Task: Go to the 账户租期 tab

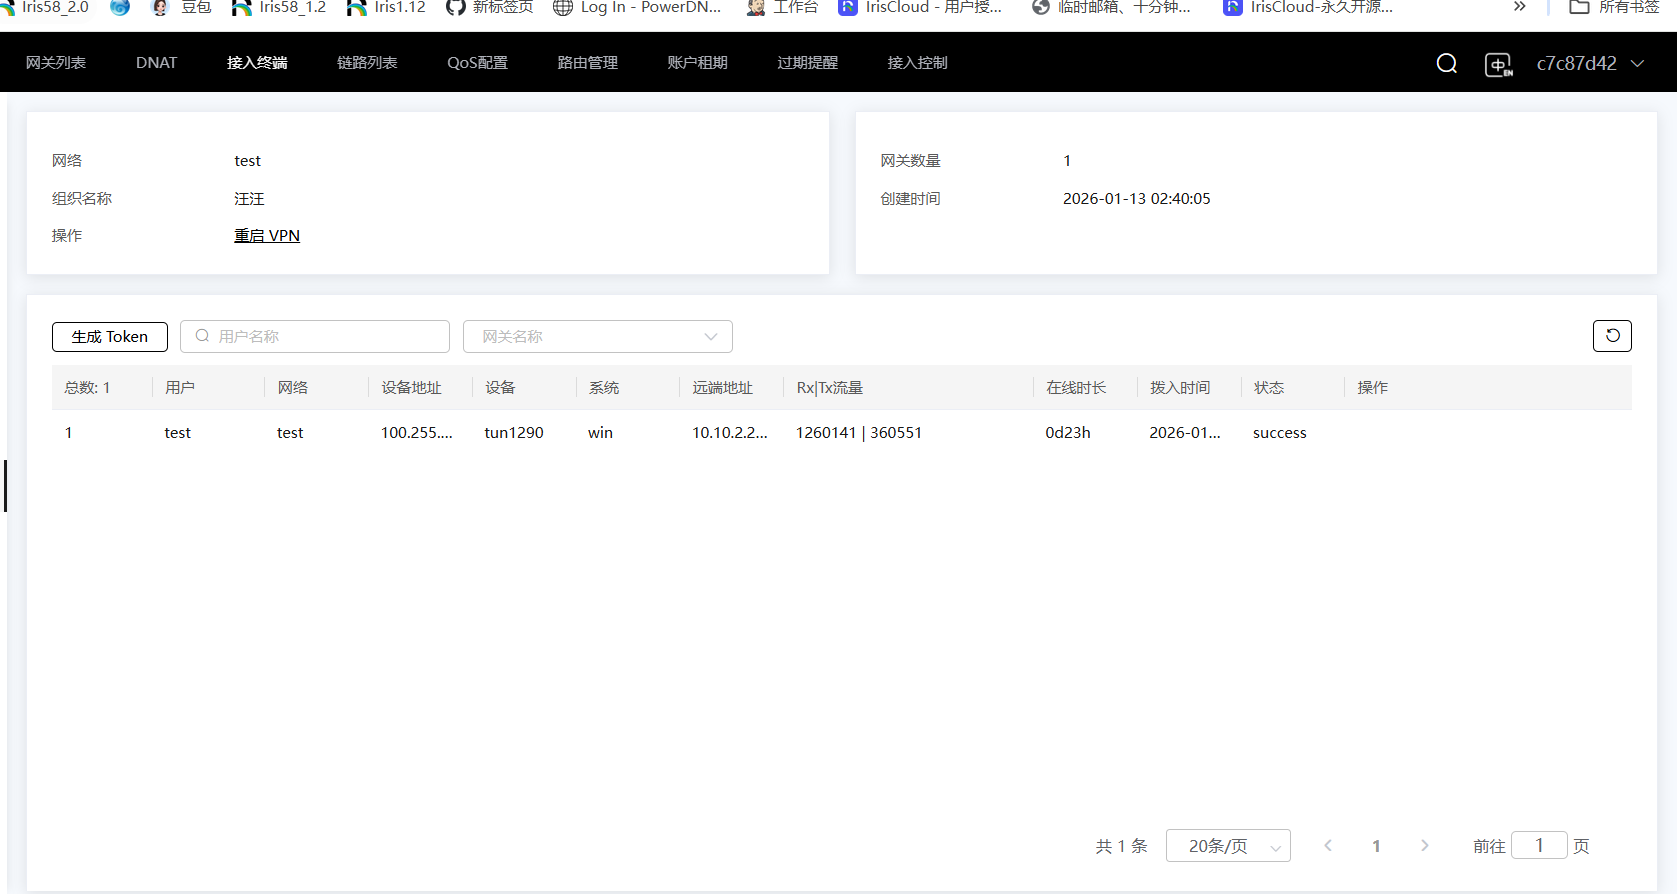Action: [x=697, y=62]
